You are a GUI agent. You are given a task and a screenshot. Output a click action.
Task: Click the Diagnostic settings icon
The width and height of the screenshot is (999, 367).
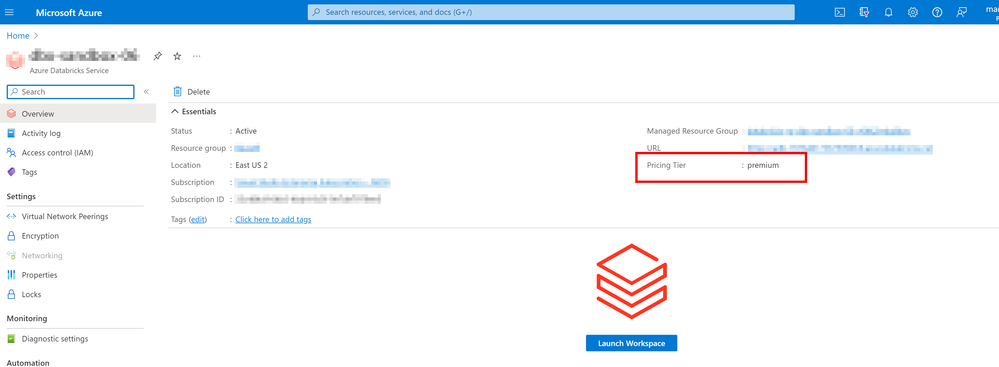point(11,339)
